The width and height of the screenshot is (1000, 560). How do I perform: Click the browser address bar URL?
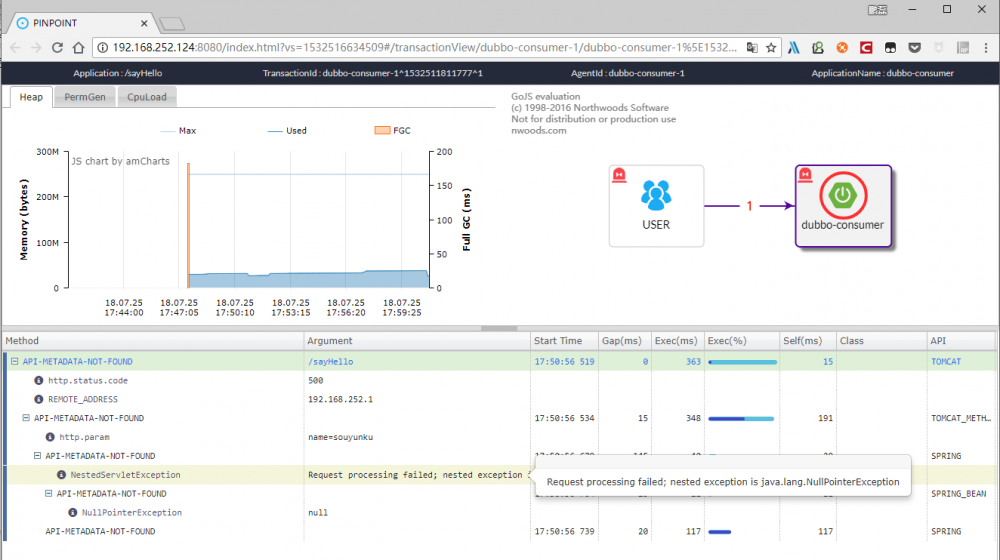pyautogui.click(x=424, y=47)
